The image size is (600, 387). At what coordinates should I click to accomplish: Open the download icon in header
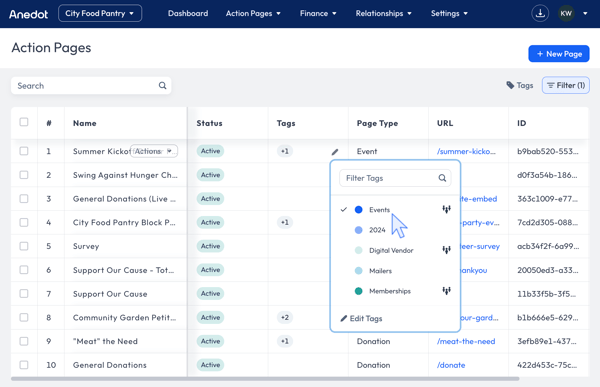click(x=540, y=13)
